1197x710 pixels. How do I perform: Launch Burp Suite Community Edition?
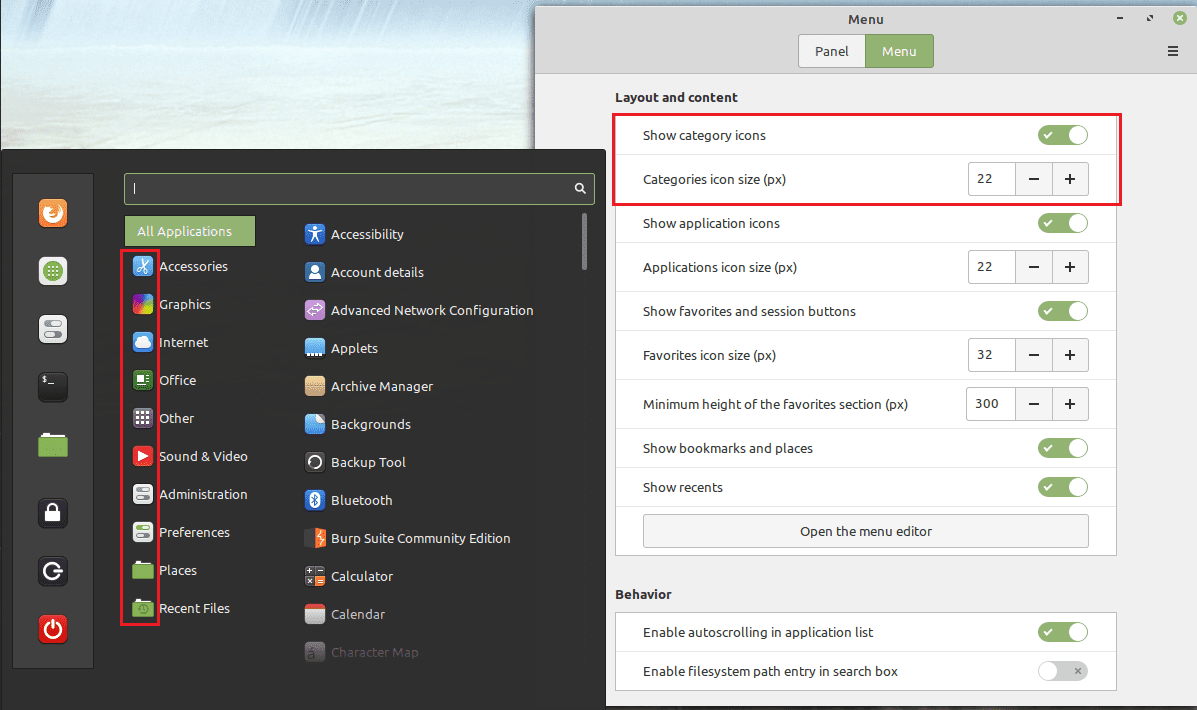(407, 538)
